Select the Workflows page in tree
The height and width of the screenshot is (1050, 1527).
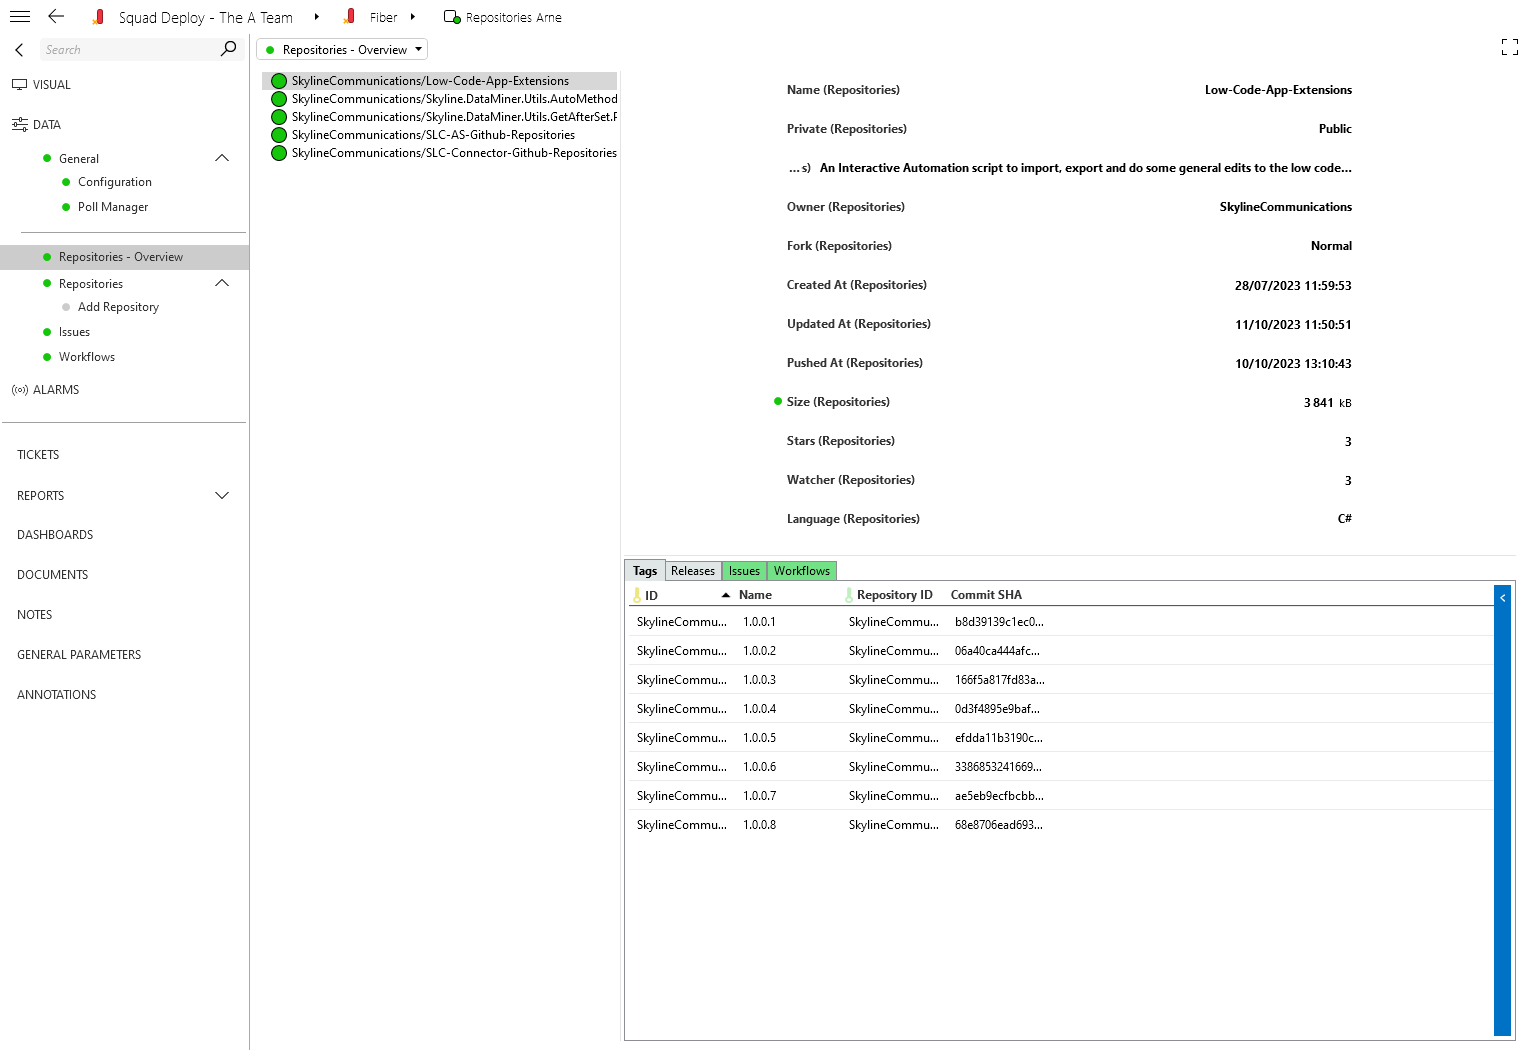[x=87, y=357]
